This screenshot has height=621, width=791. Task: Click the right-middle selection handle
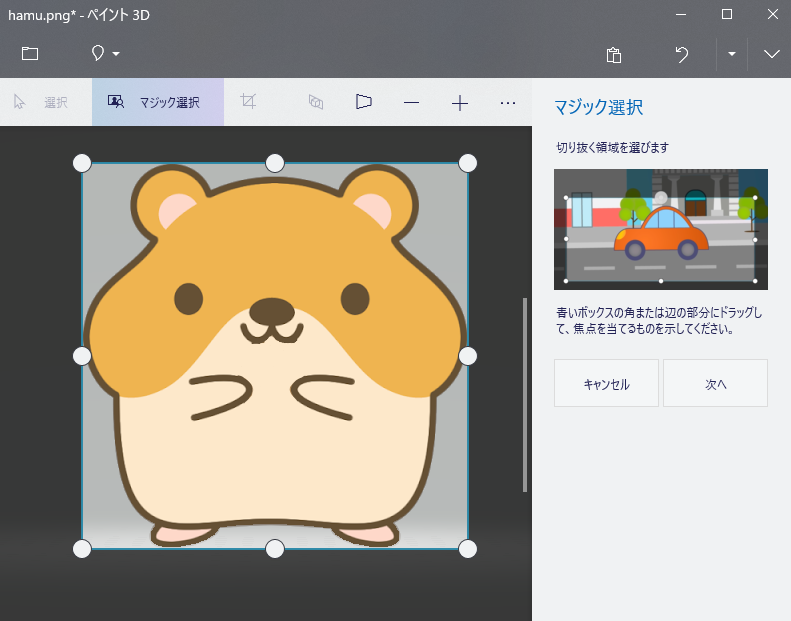click(468, 356)
